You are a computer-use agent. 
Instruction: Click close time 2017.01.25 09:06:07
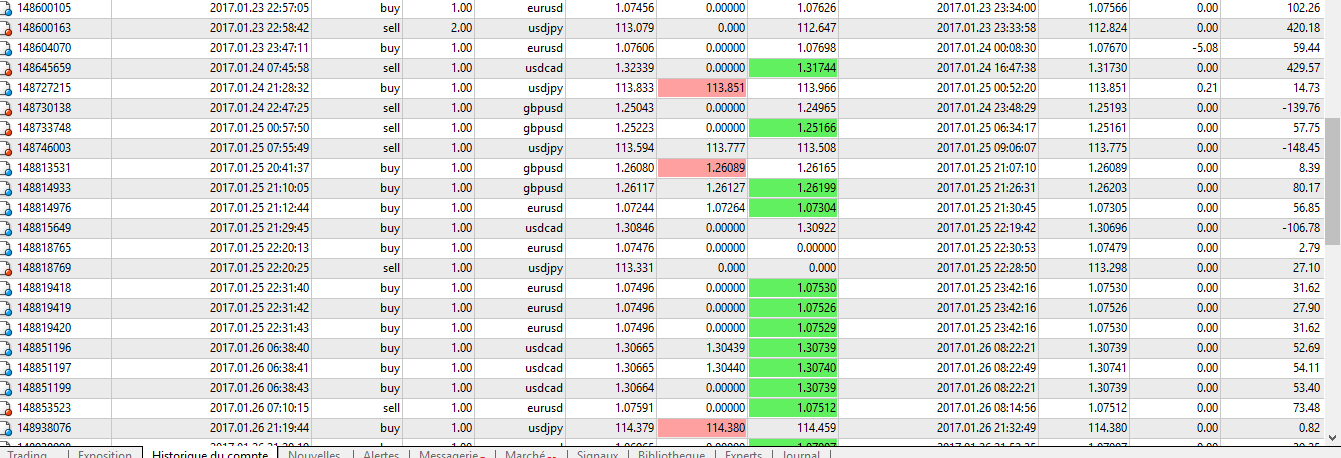point(987,148)
